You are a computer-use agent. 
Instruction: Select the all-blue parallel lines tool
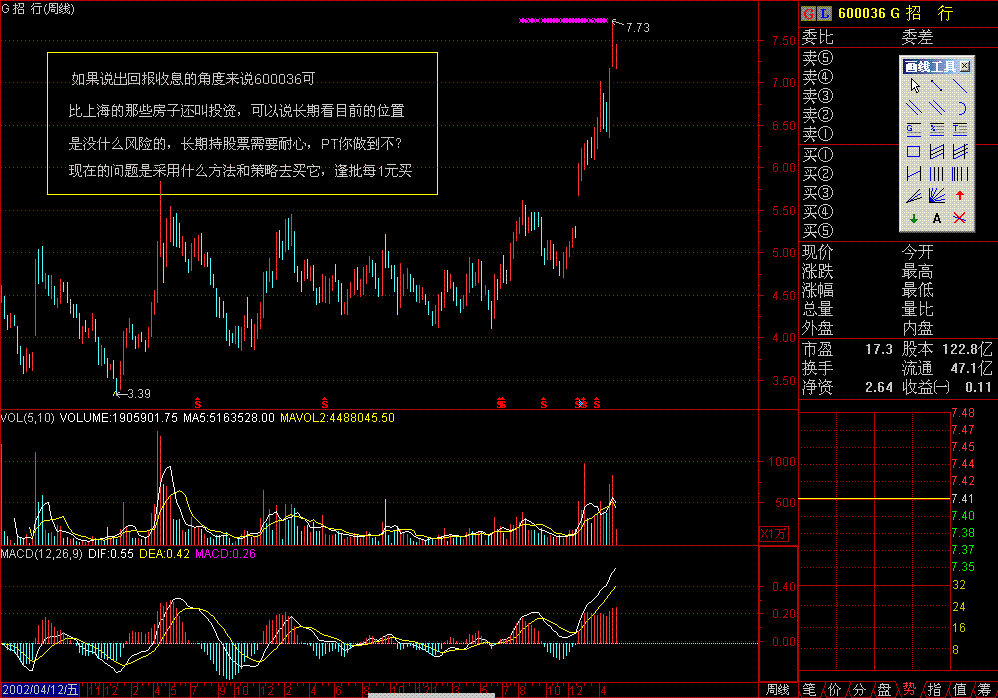click(x=937, y=108)
